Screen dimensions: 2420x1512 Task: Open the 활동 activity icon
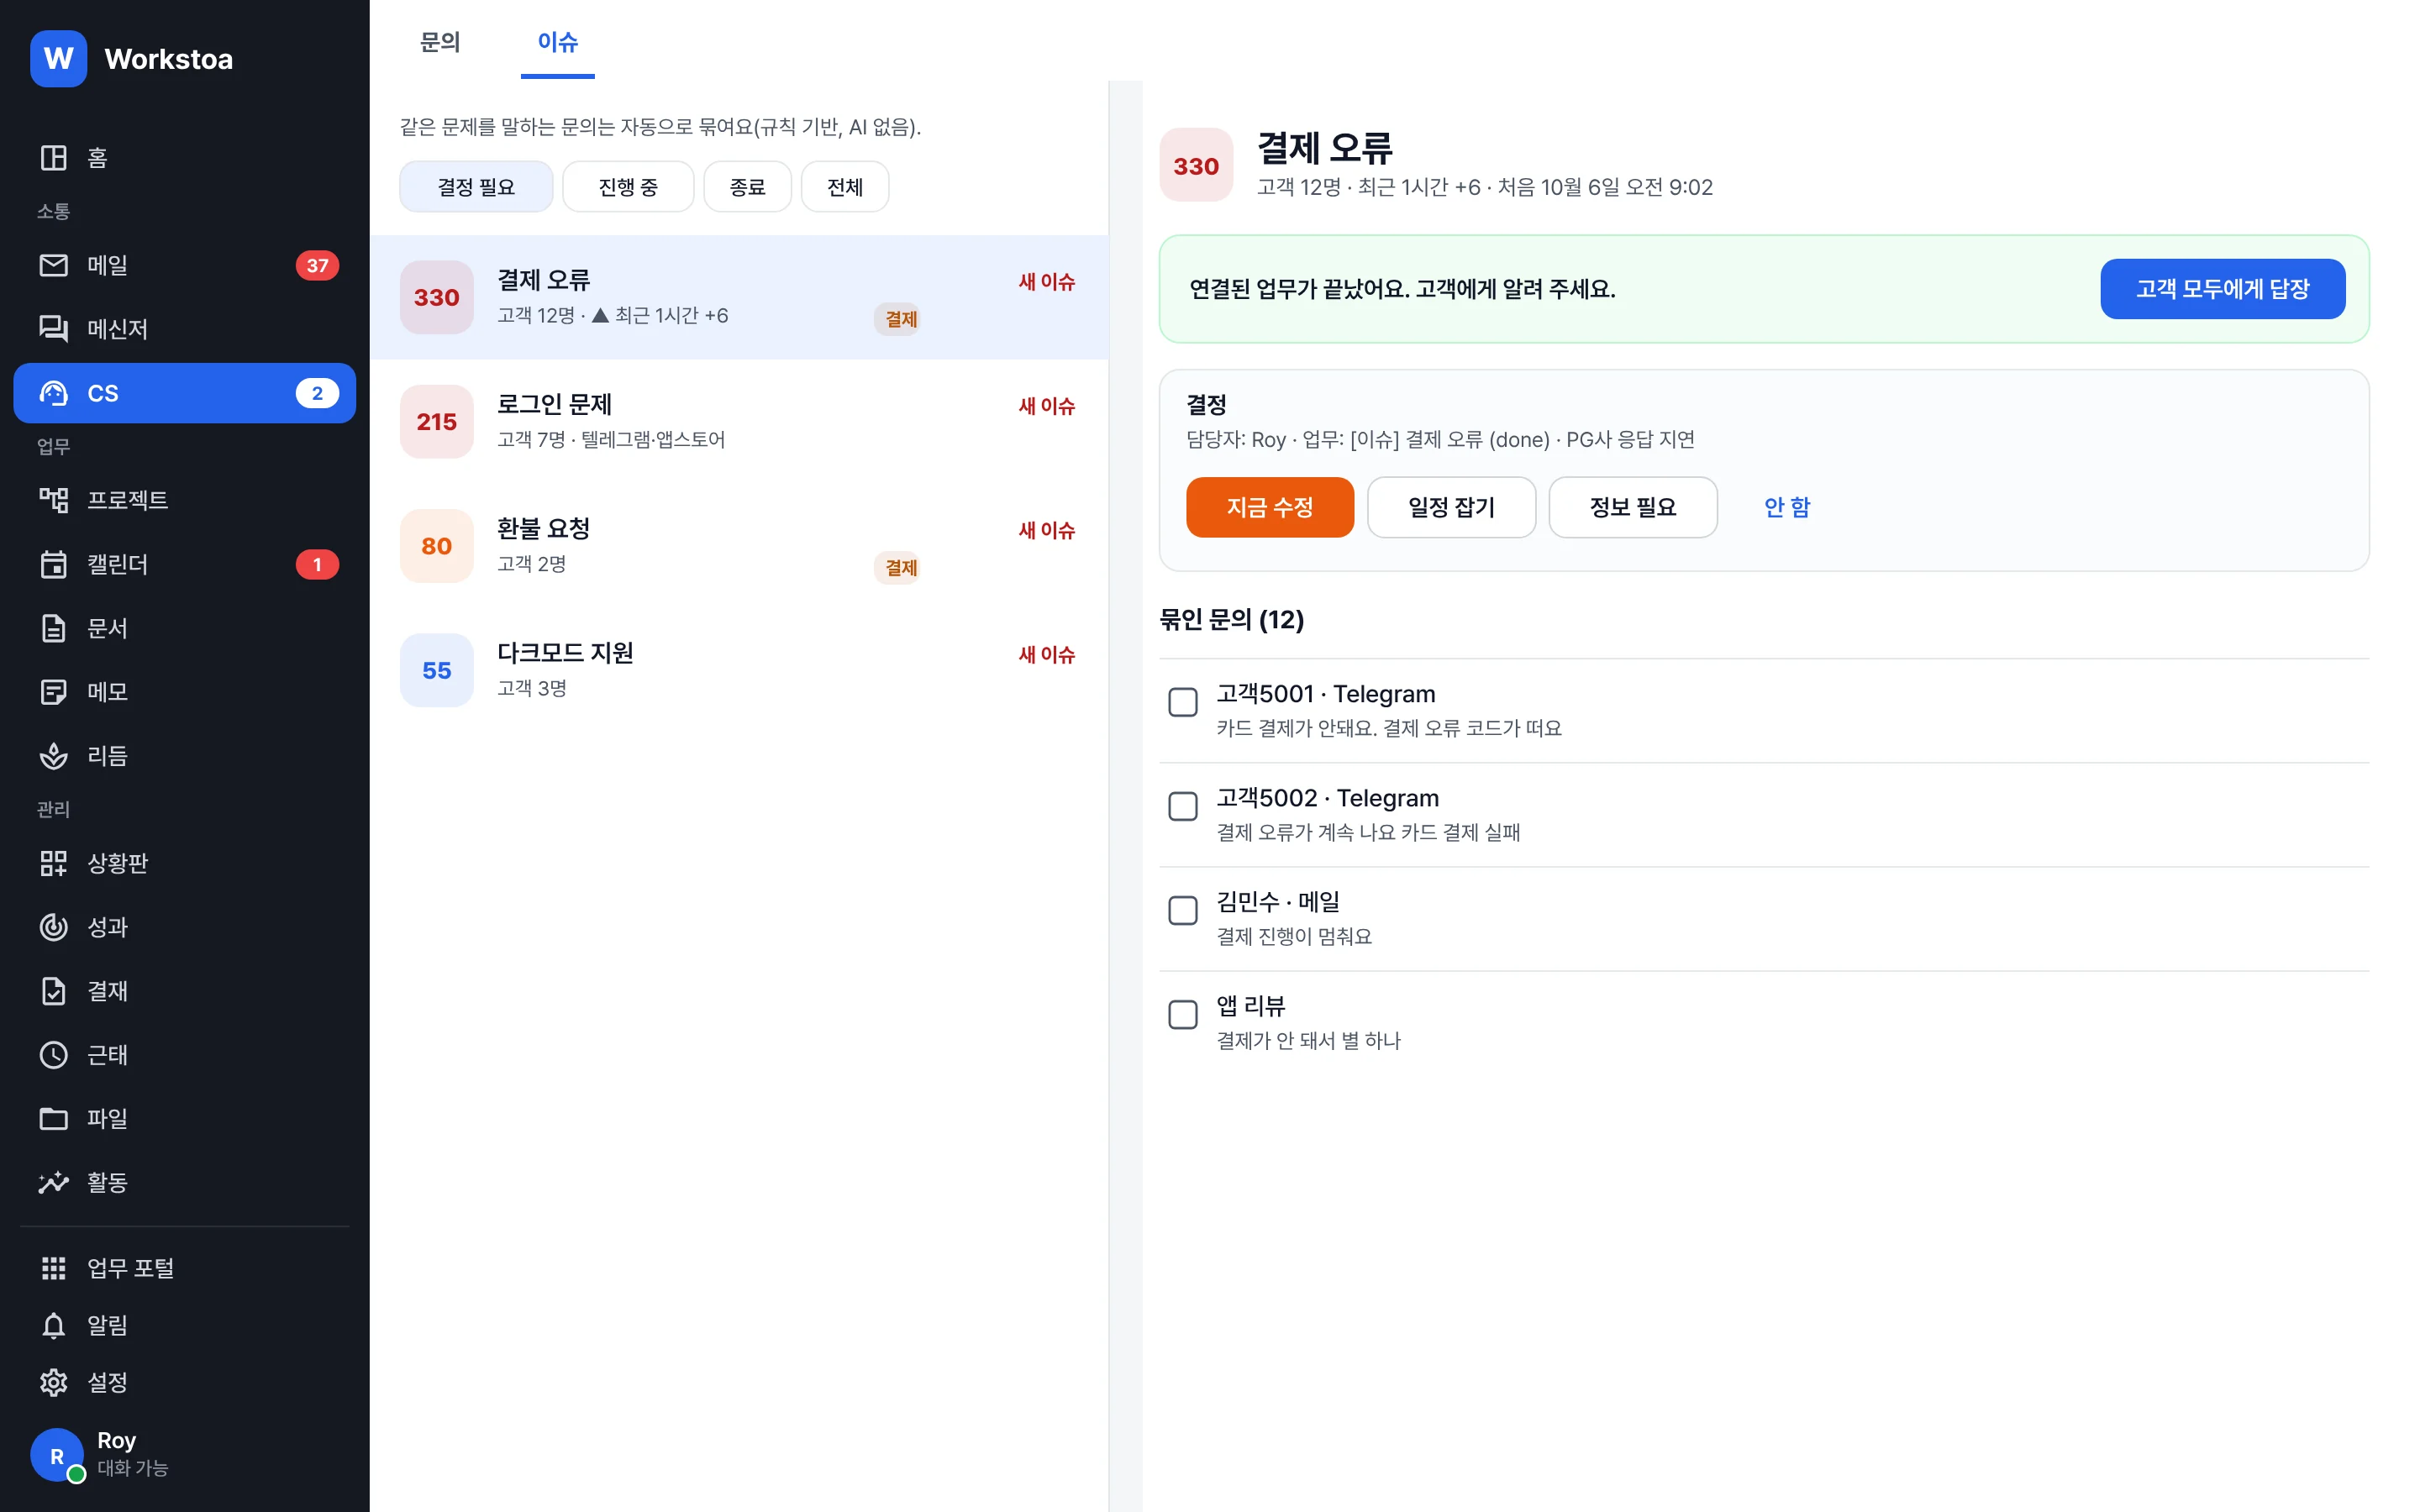53,1182
